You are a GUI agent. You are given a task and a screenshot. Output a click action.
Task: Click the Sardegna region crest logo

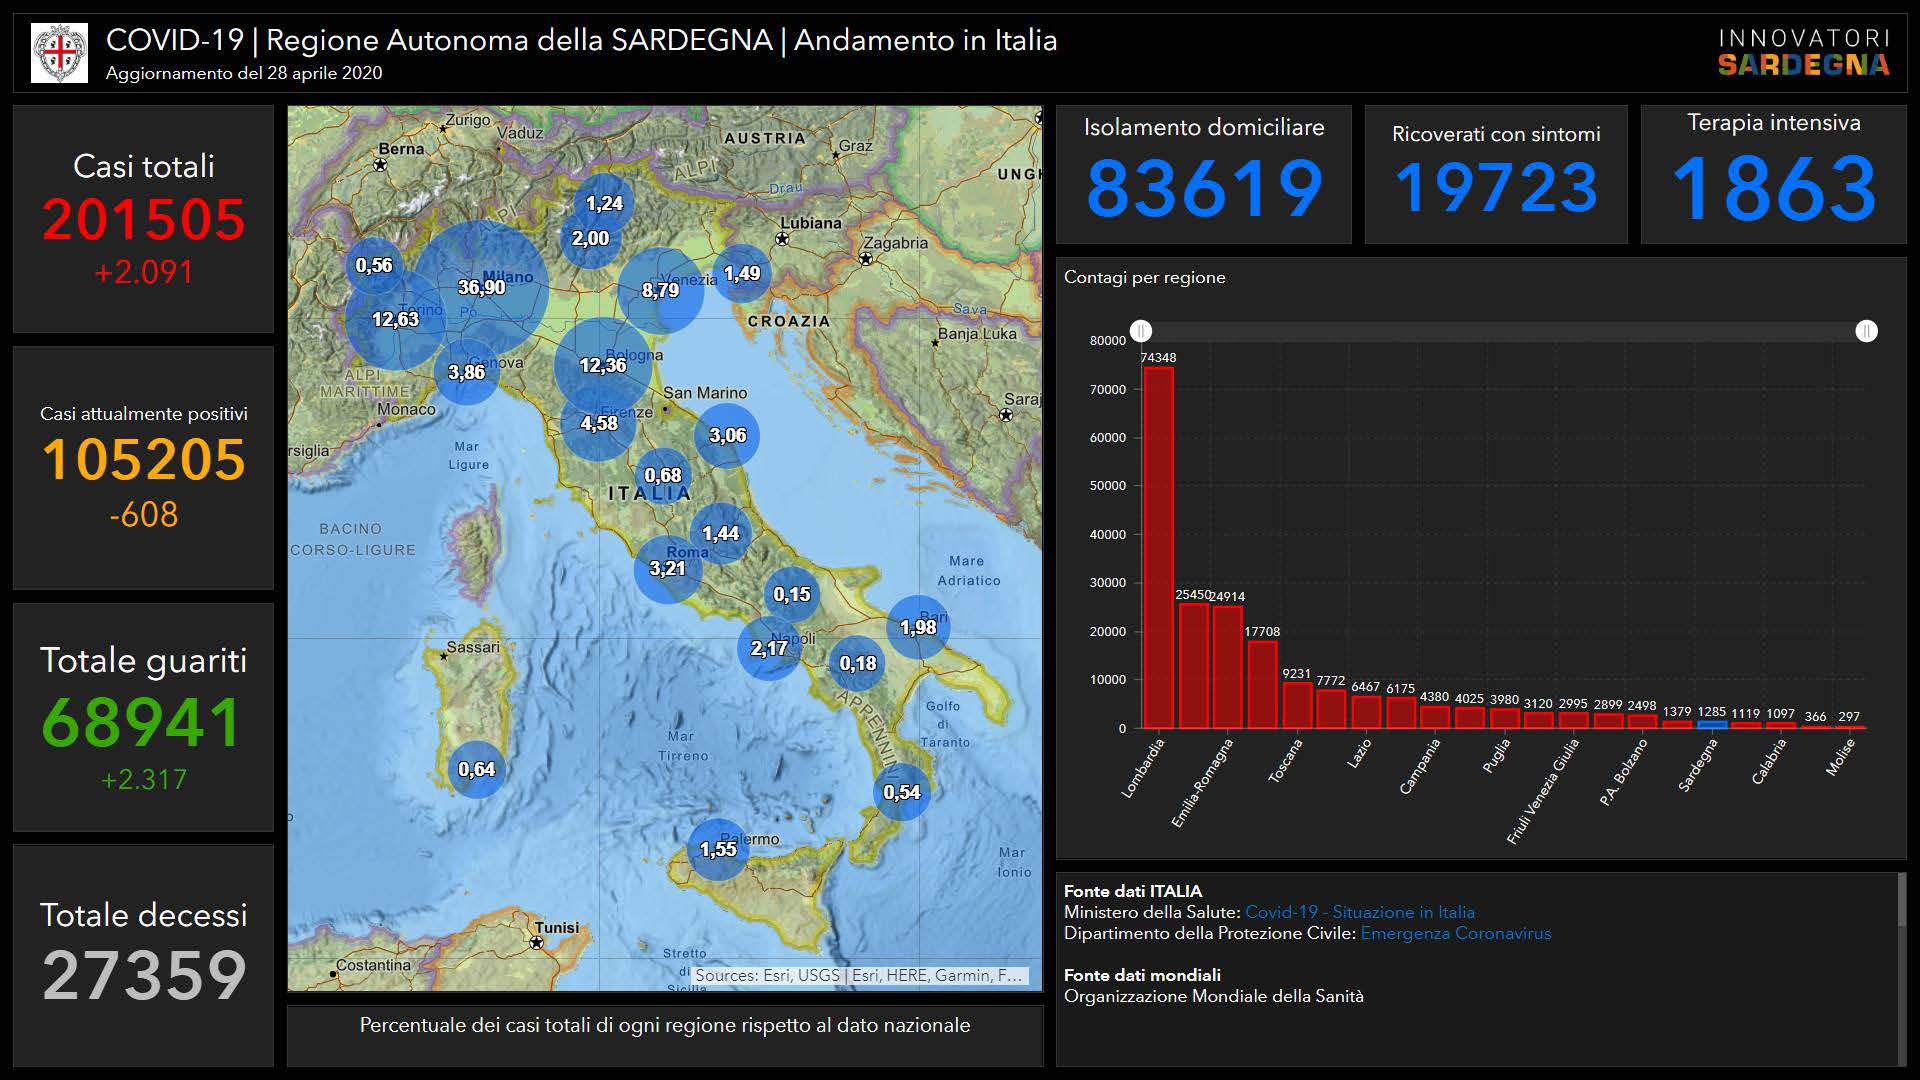pyautogui.click(x=59, y=52)
